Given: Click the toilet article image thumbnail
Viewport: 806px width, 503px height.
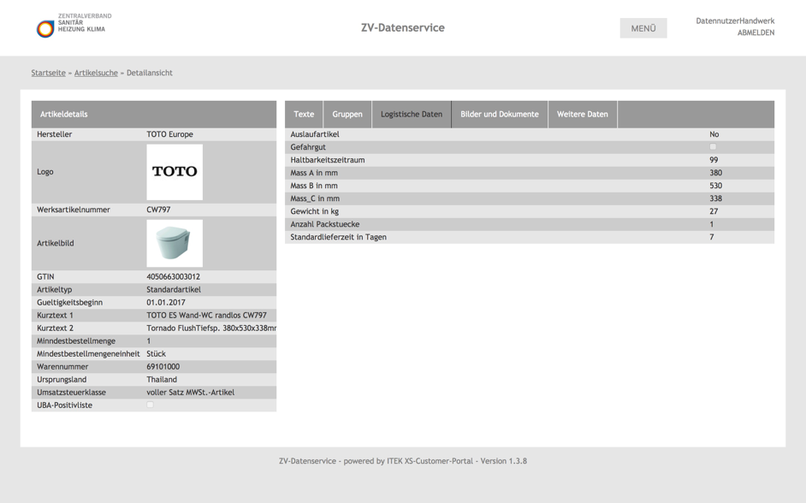Looking at the screenshot, I should click(174, 243).
